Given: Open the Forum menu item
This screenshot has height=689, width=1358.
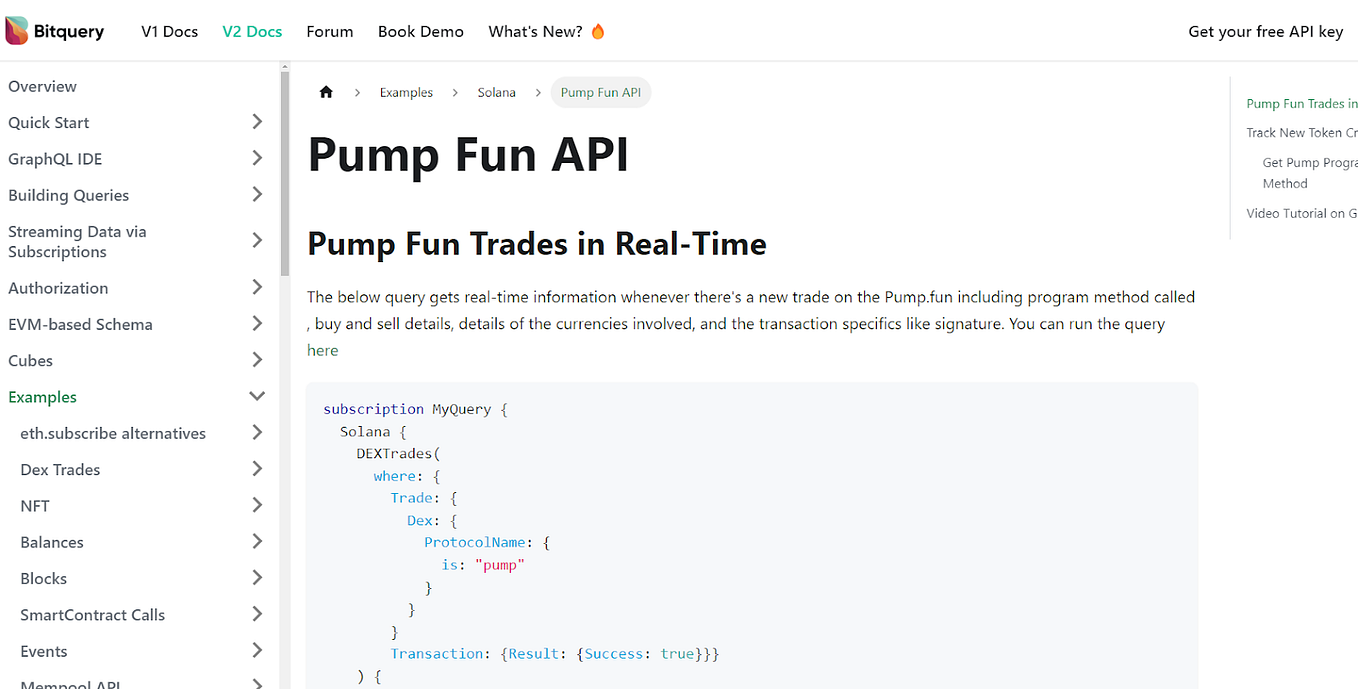Looking at the screenshot, I should pyautogui.click(x=330, y=31).
